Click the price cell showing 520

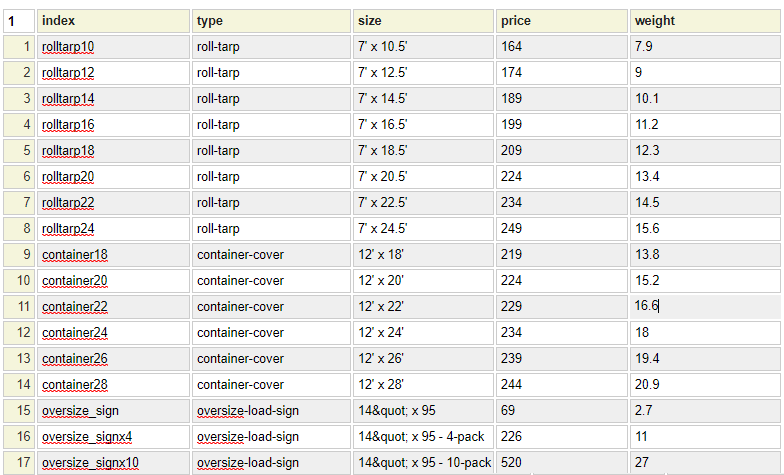[x=560, y=462]
